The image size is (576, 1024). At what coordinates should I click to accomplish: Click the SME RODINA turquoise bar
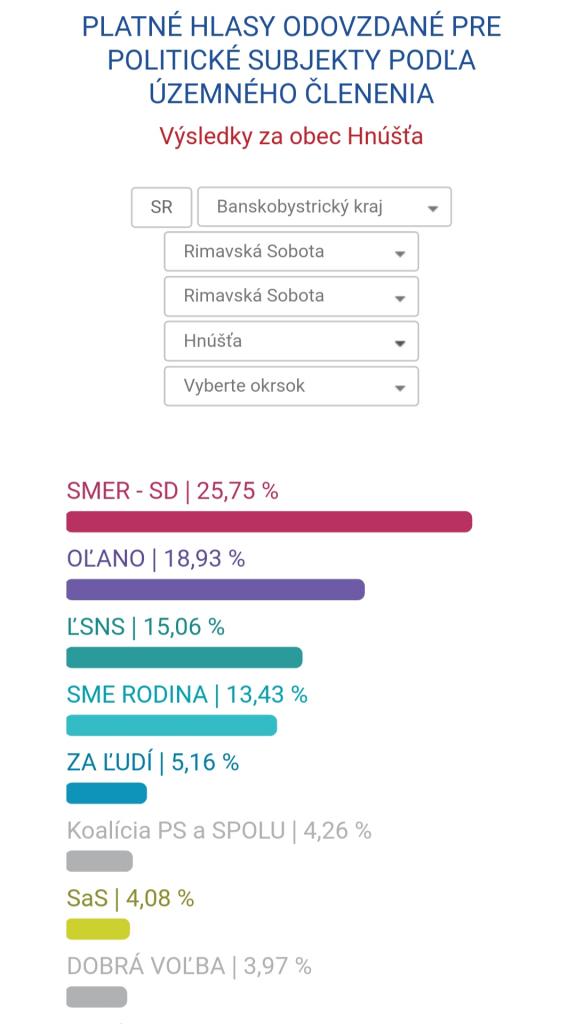pyautogui.click(x=172, y=726)
